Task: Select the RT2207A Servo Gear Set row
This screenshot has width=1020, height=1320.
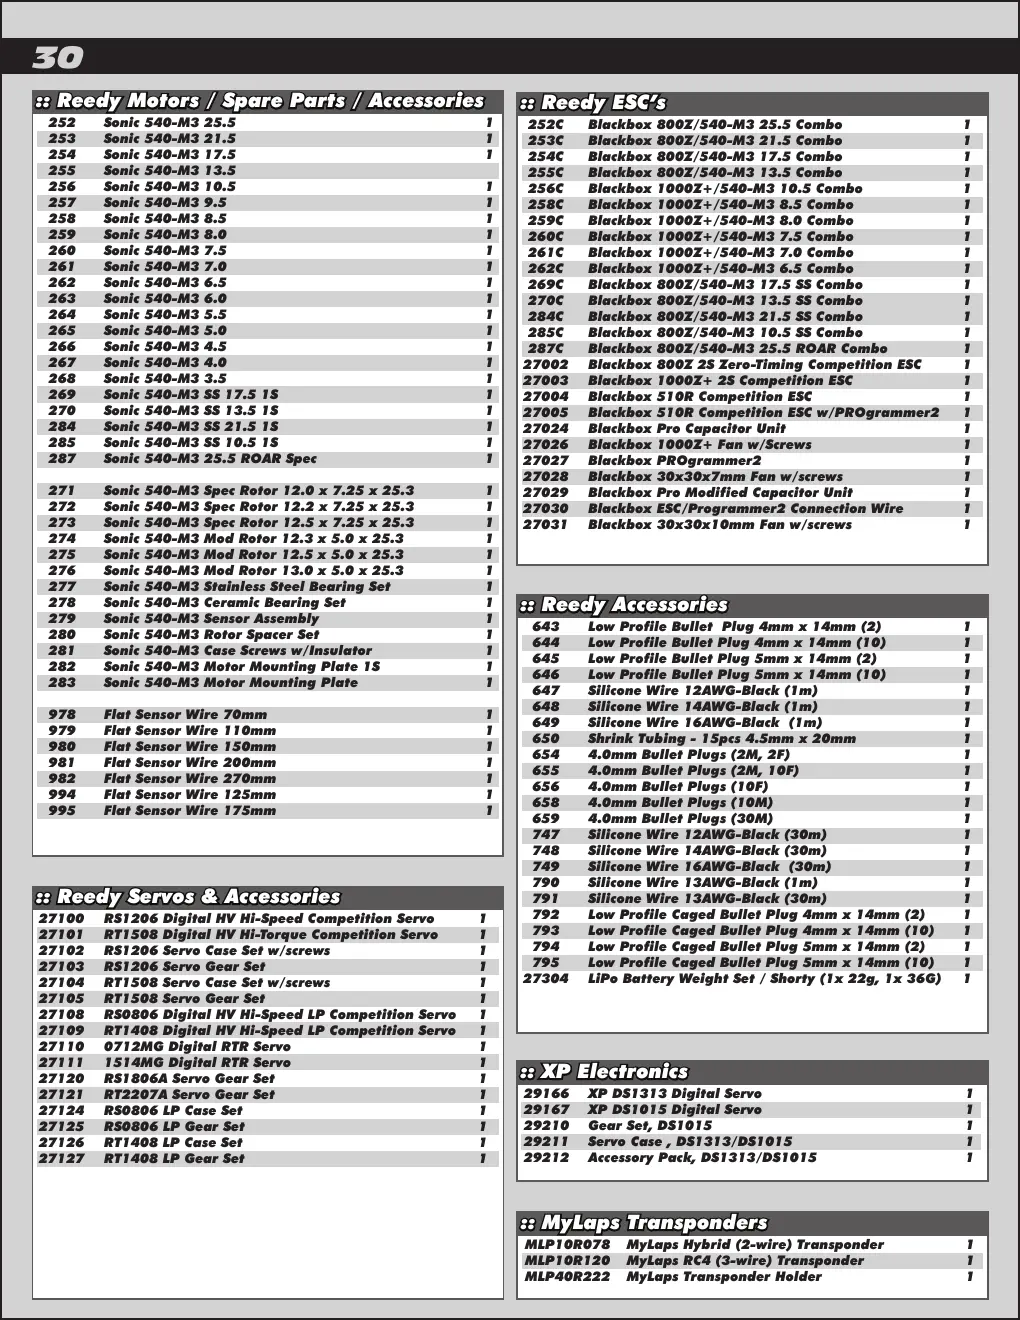Action: click(266, 1095)
